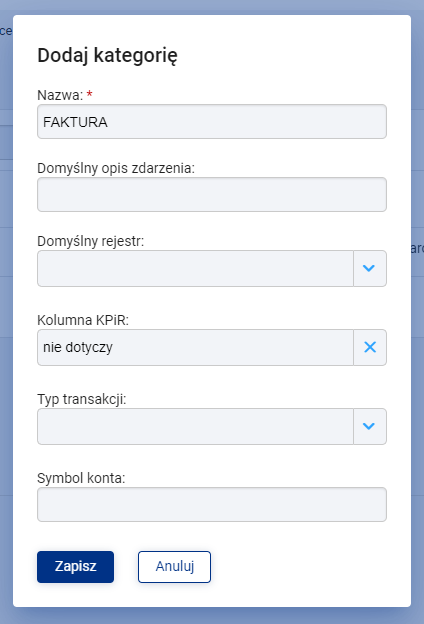Click the Domyślny opis zdarzenia label

coord(116,168)
